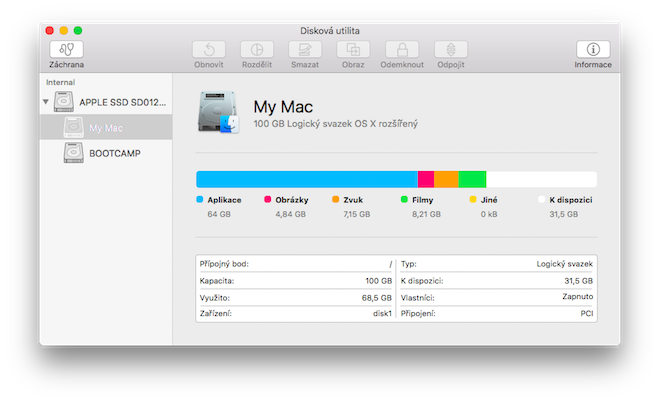Click the 7,15 GB value
Viewport: 660px width, 402px height.
[x=357, y=214]
